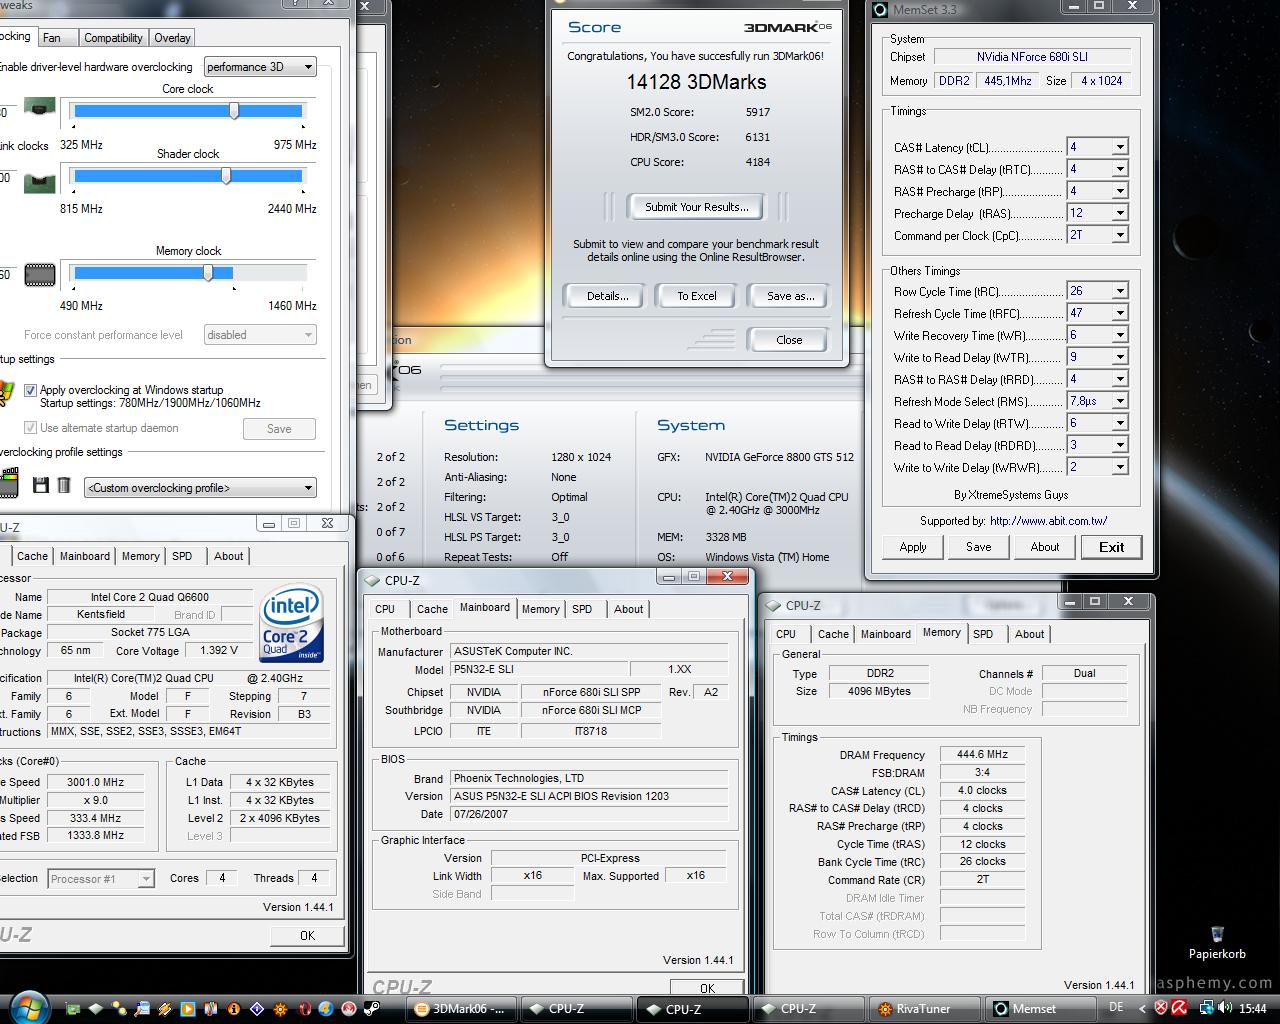Open About tab in the Memory CPU-Z window

tap(1029, 634)
